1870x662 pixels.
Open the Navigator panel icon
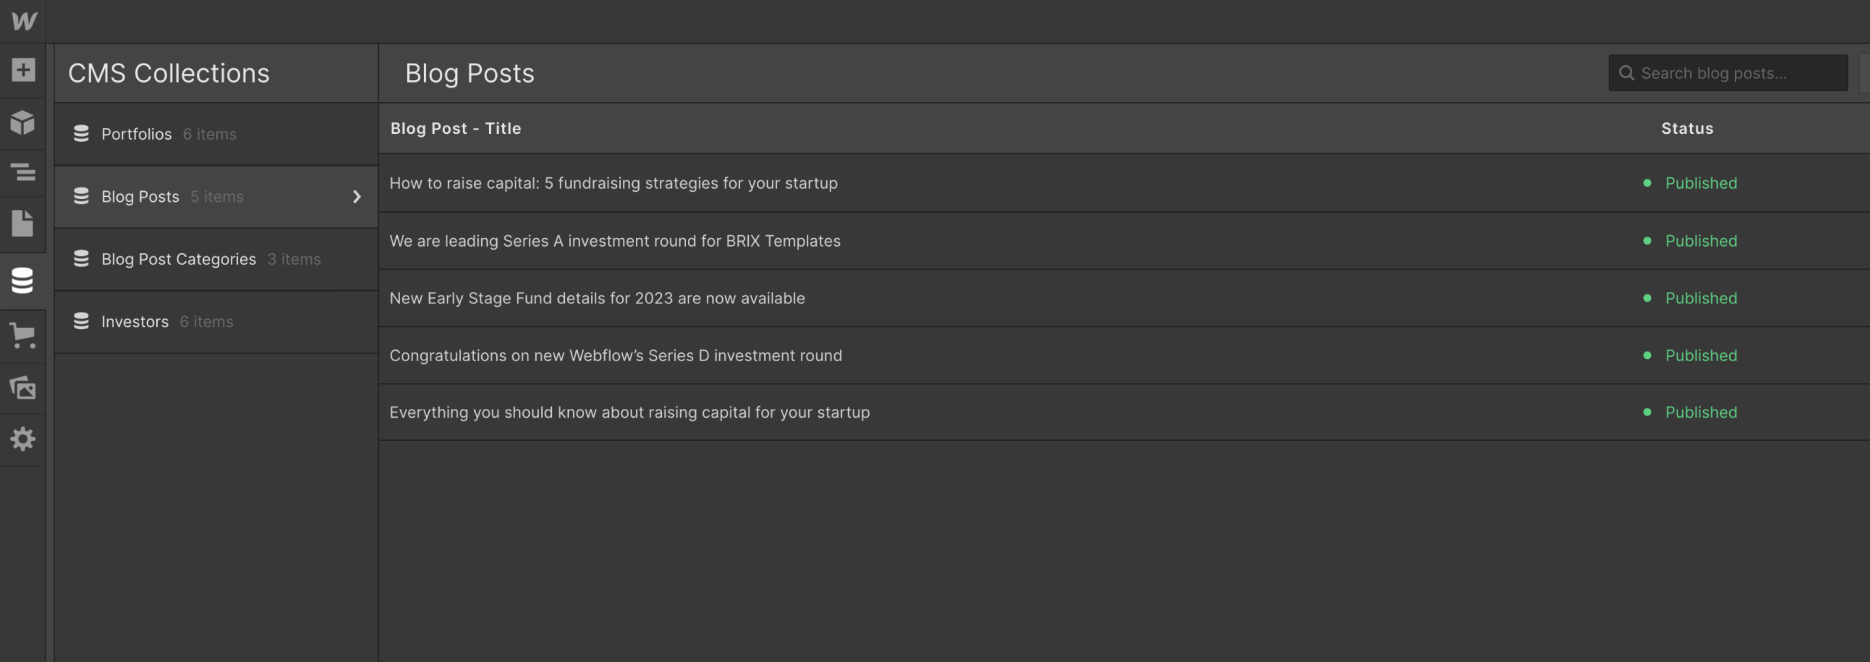coord(23,173)
